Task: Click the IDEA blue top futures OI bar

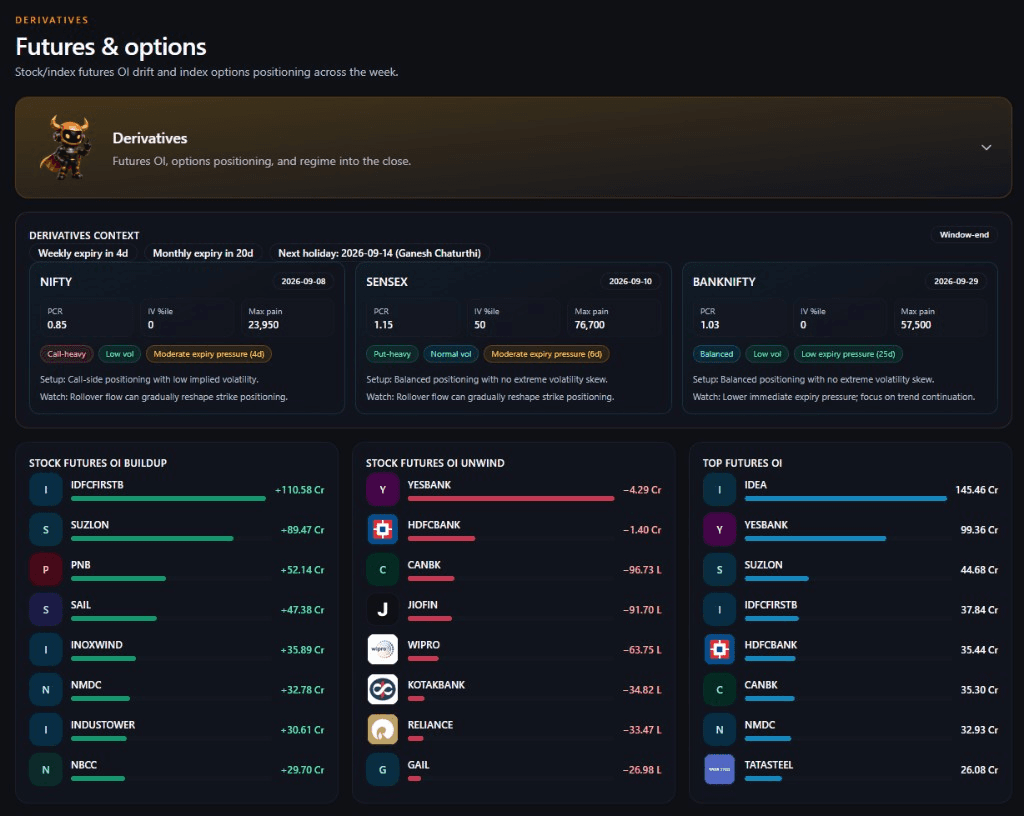Action: pos(846,499)
